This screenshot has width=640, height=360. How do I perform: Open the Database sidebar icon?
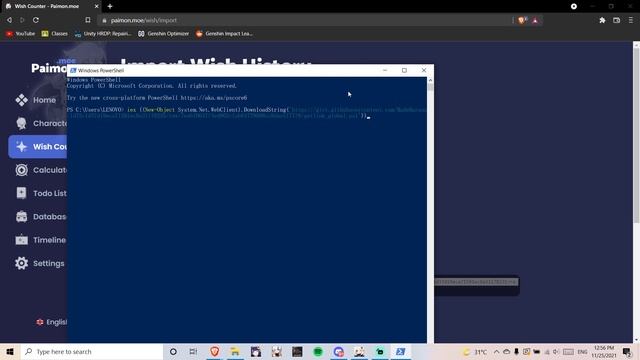point(21,216)
